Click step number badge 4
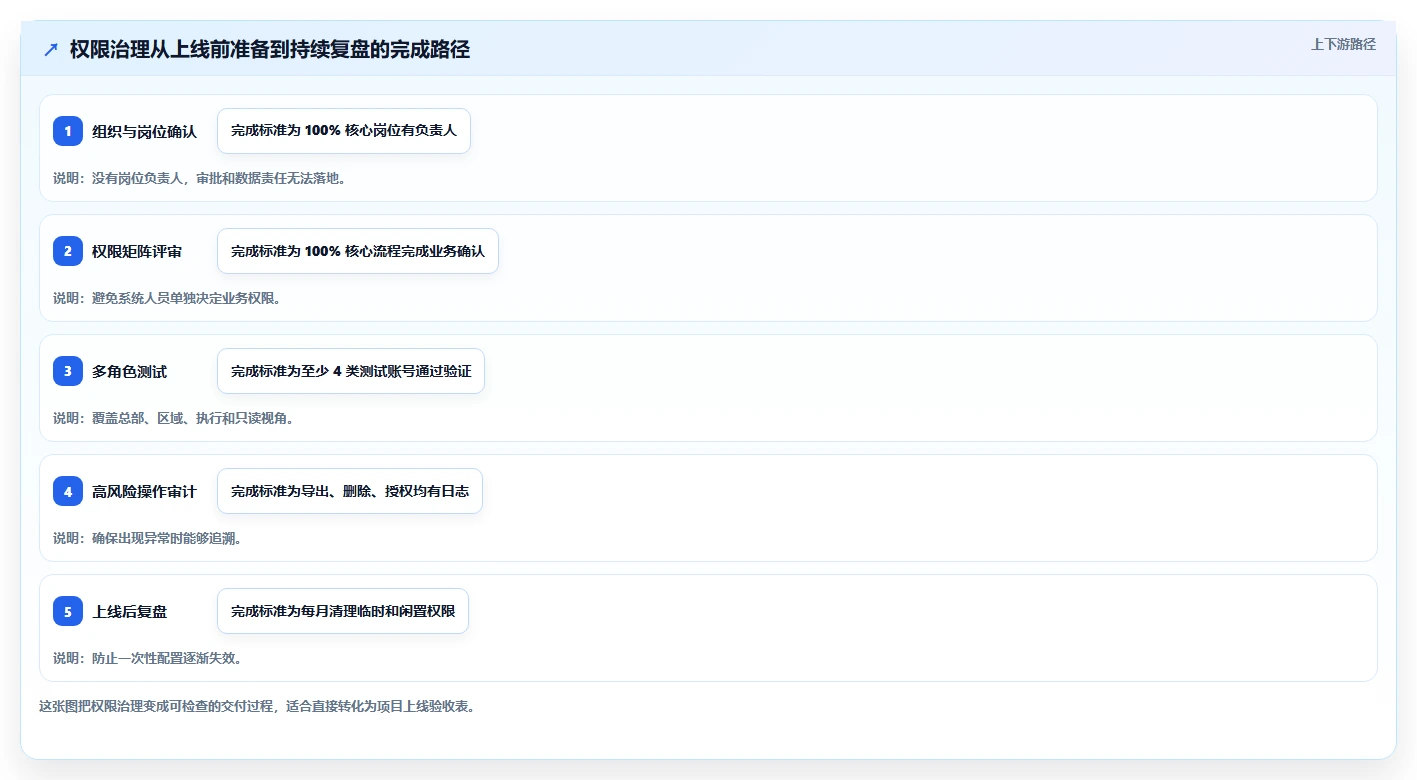The width and height of the screenshot is (1417, 780). pyautogui.click(x=68, y=491)
